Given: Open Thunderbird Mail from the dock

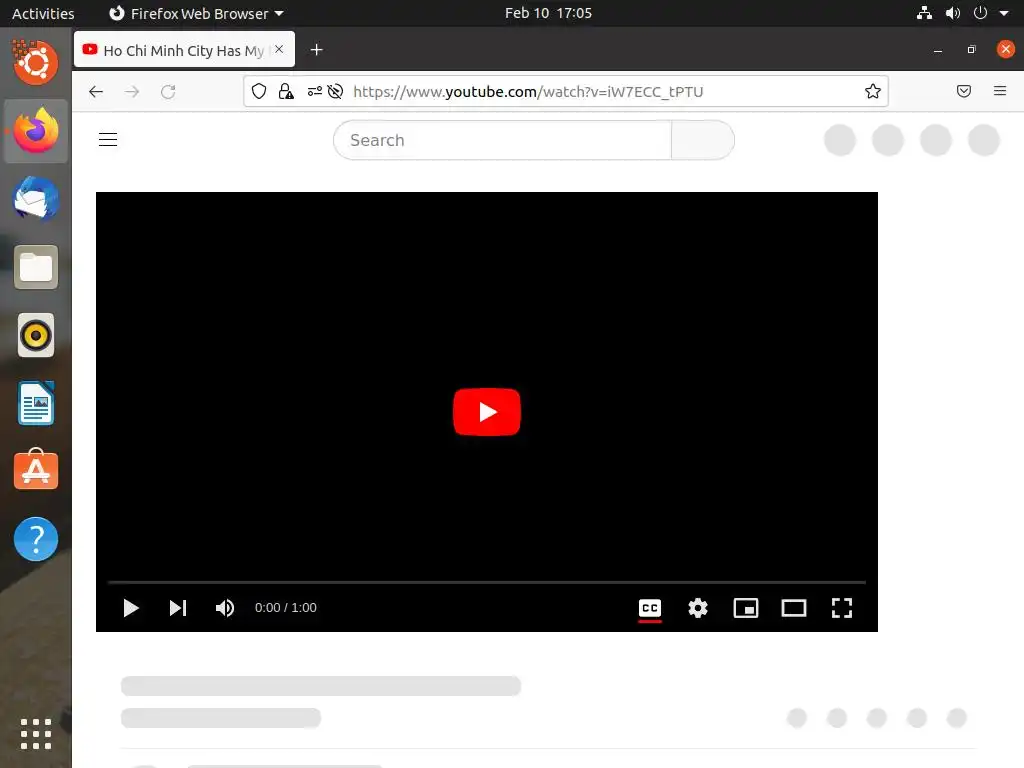Looking at the screenshot, I should tap(35, 199).
